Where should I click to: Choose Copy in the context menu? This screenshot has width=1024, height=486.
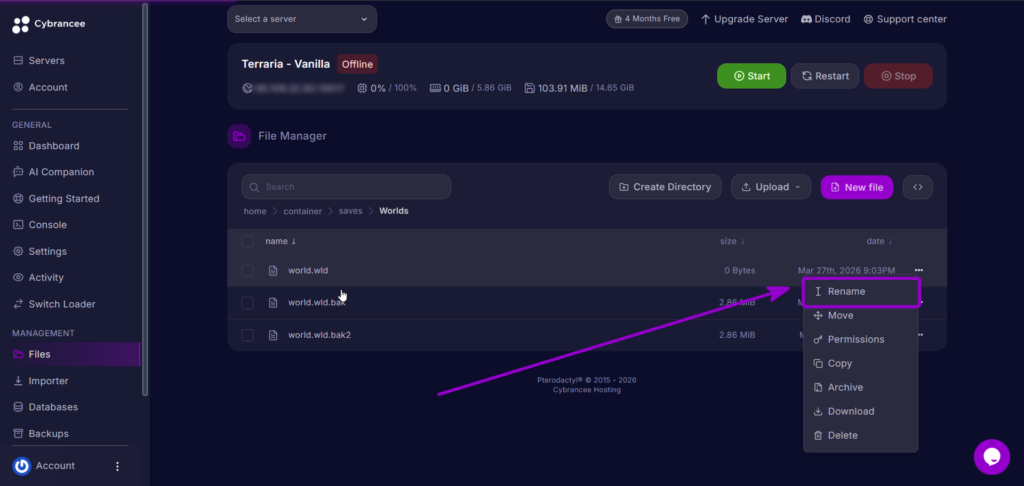pyautogui.click(x=860, y=363)
